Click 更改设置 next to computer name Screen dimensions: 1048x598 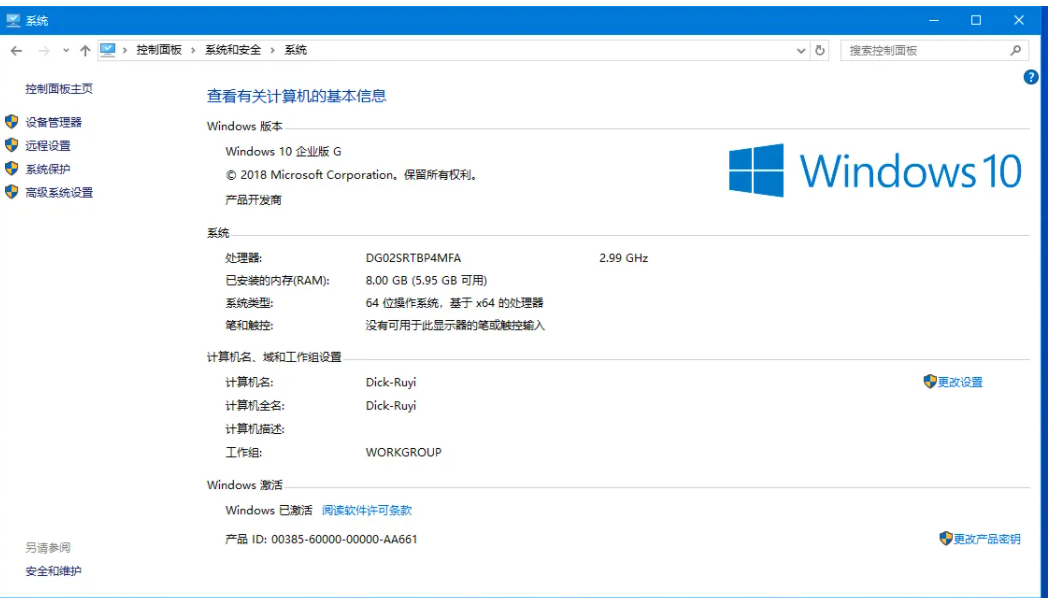tap(960, 382)
